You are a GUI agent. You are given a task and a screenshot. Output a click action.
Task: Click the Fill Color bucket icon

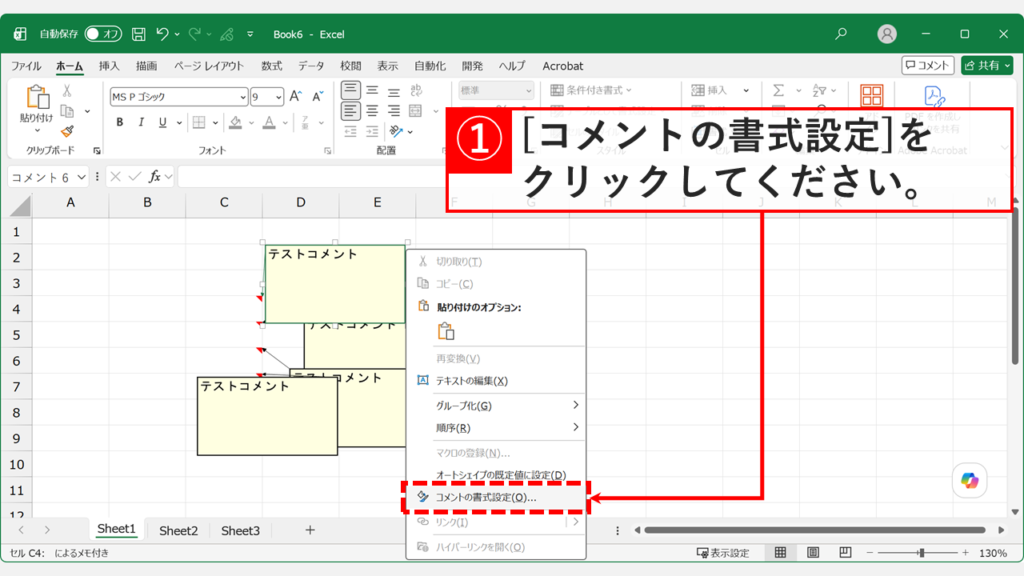(x=236, y=122)
